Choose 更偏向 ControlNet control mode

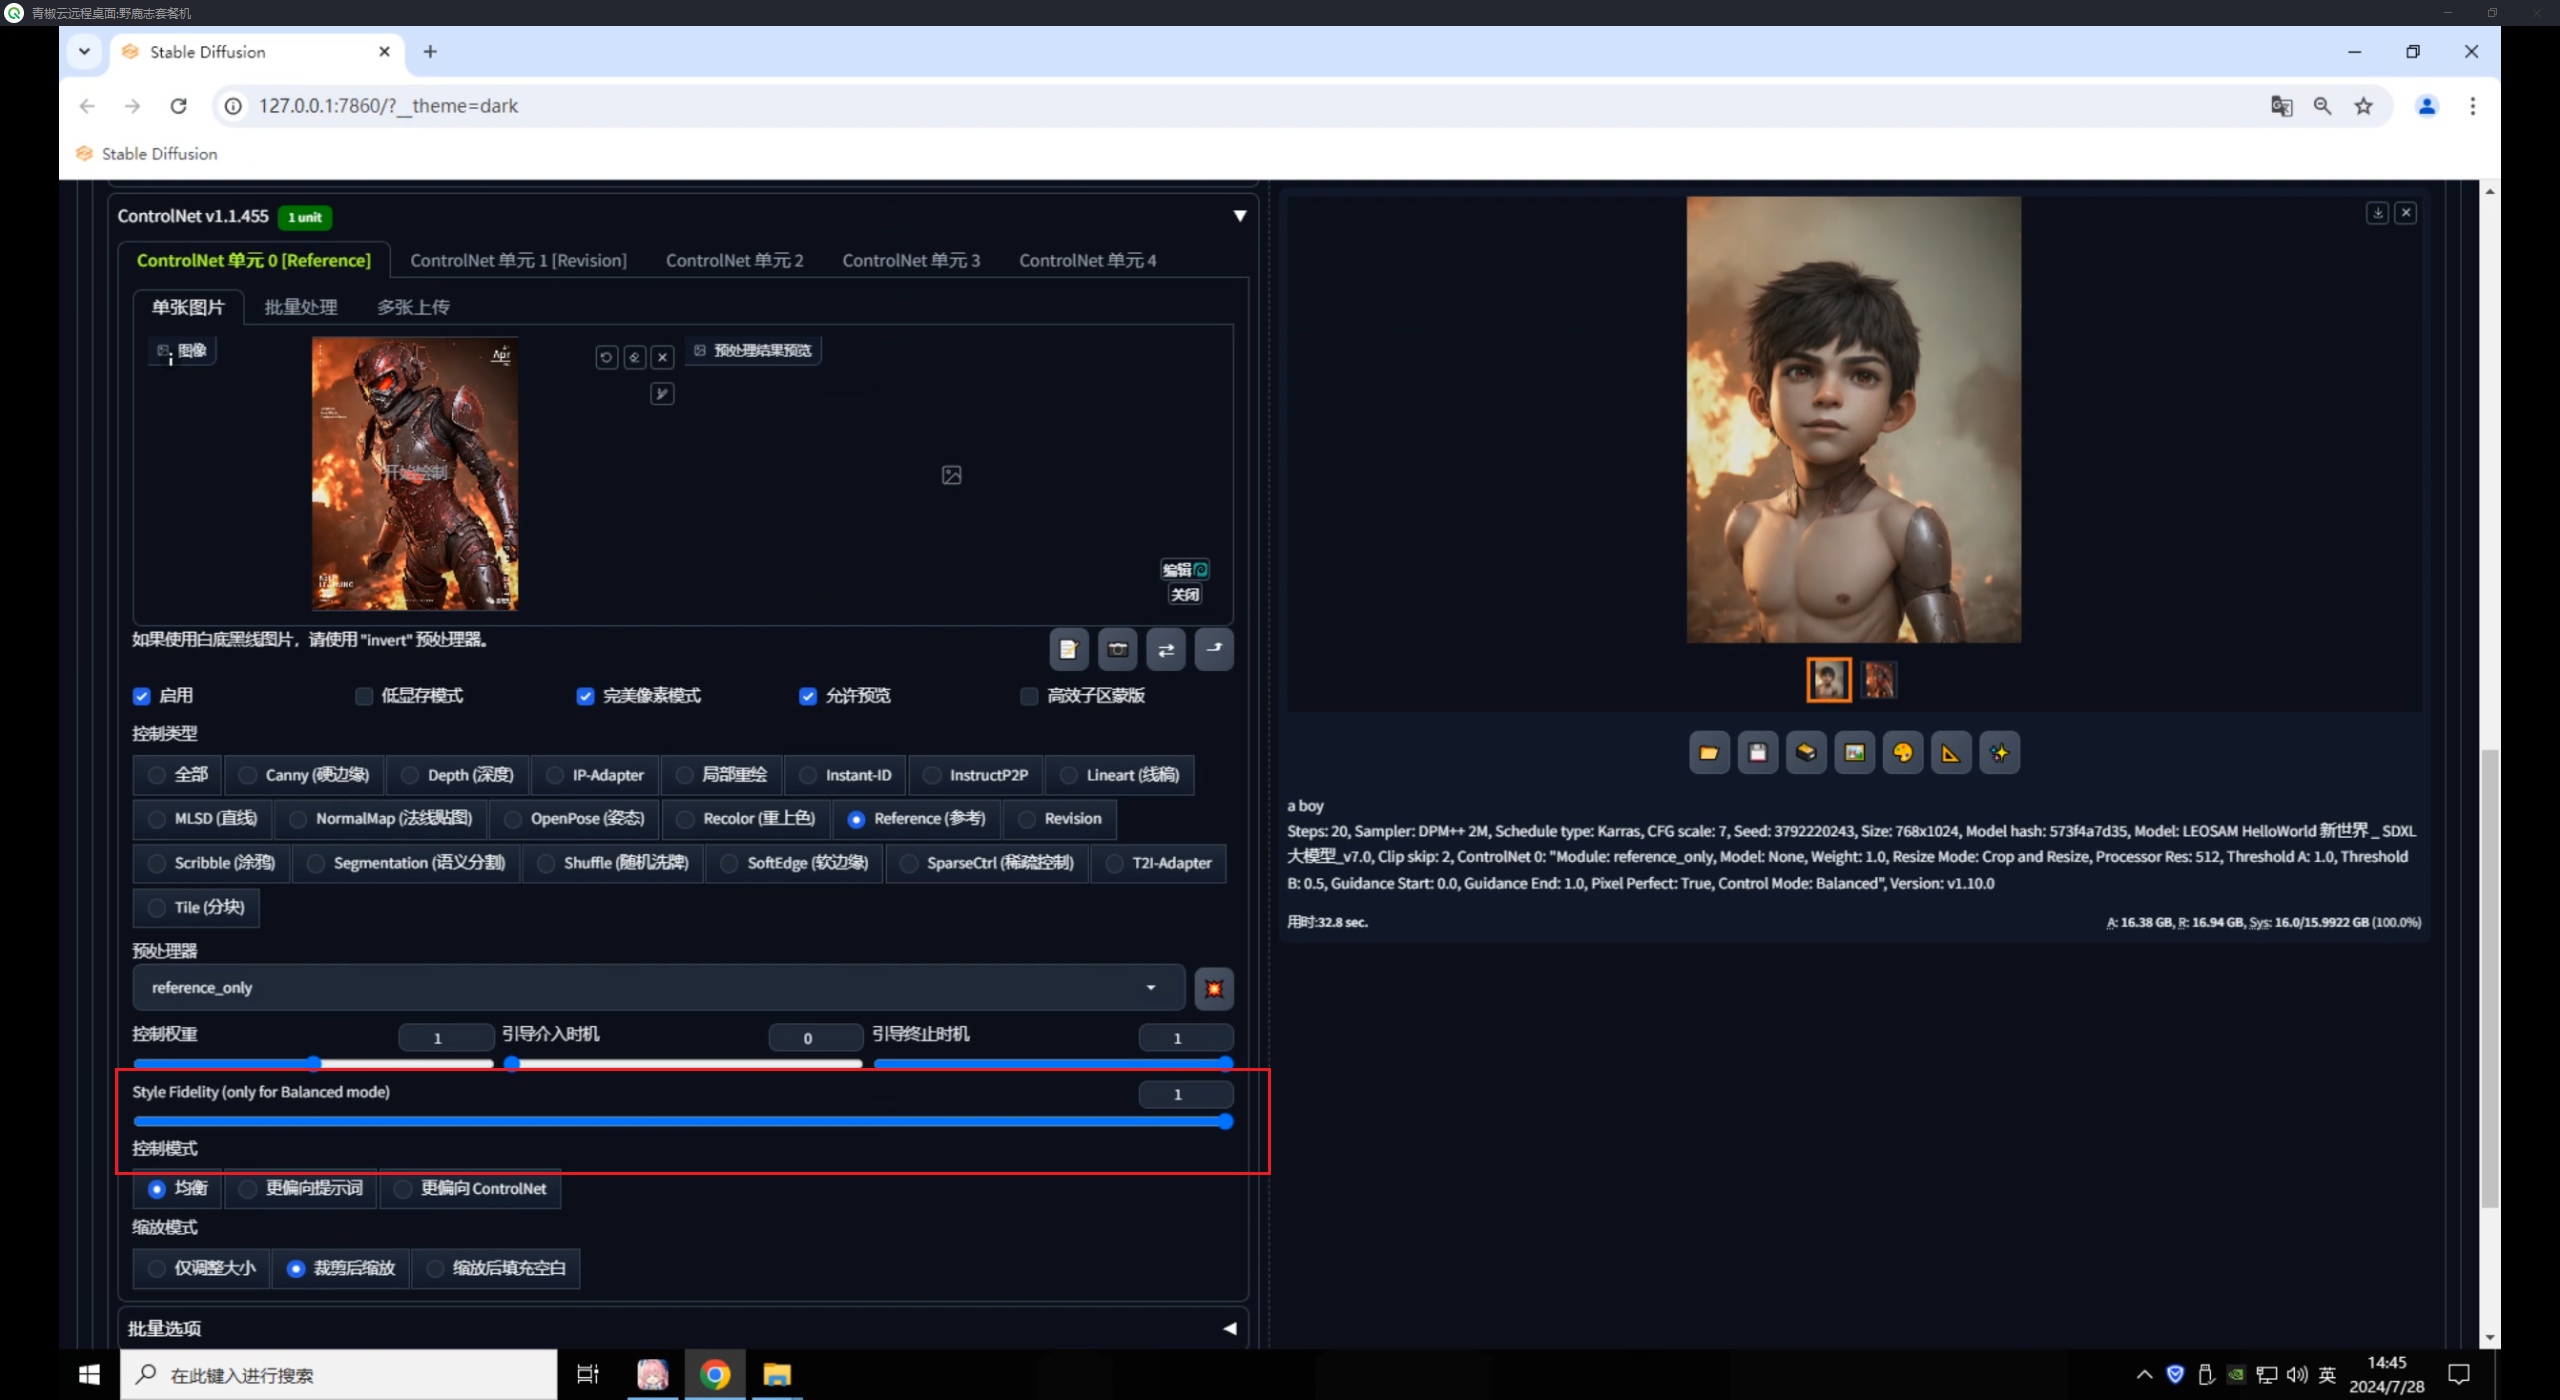coord(470,1188)
